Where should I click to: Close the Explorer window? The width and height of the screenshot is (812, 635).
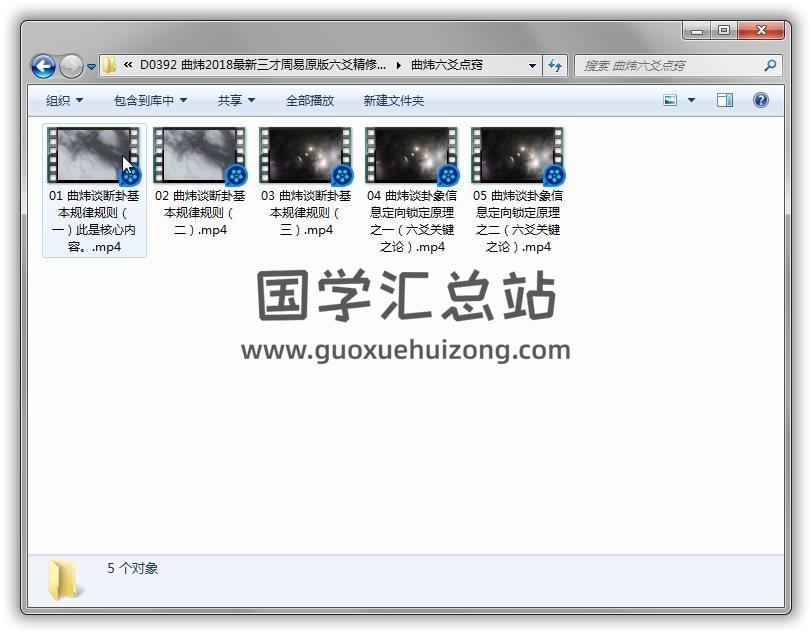[761, 31]
